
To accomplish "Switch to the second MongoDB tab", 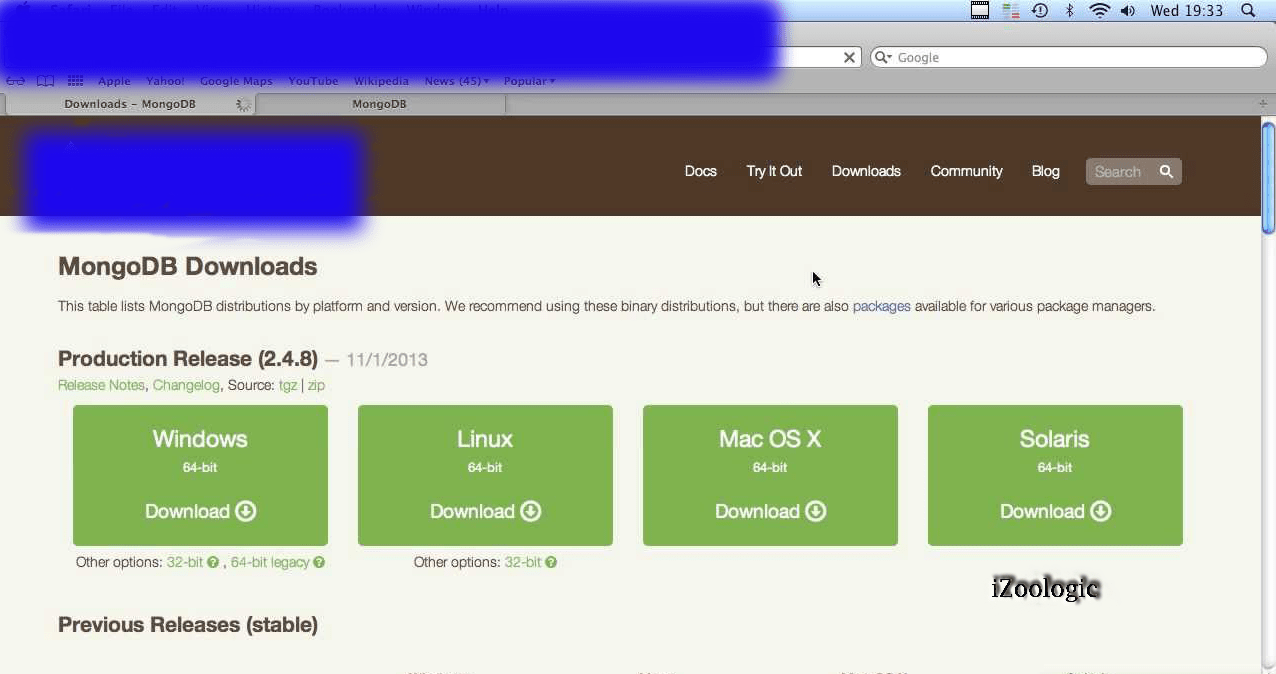I will click(380, 104).
